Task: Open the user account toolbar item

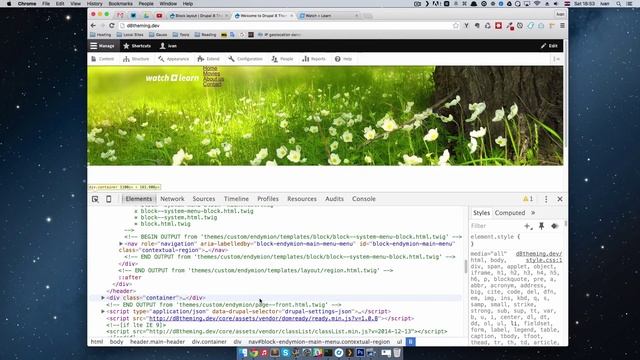Action: tap(168, 46)
